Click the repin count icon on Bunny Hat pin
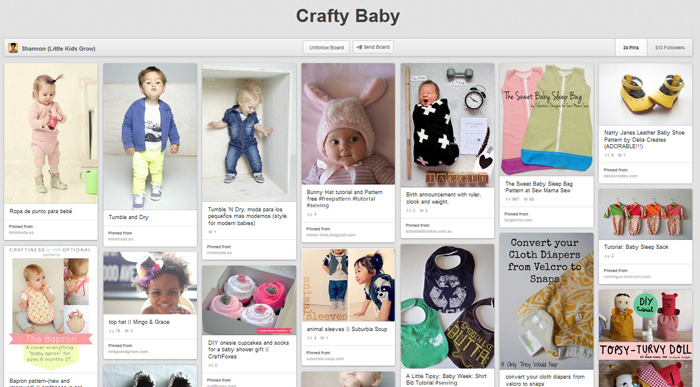 [x=309, y=215]
